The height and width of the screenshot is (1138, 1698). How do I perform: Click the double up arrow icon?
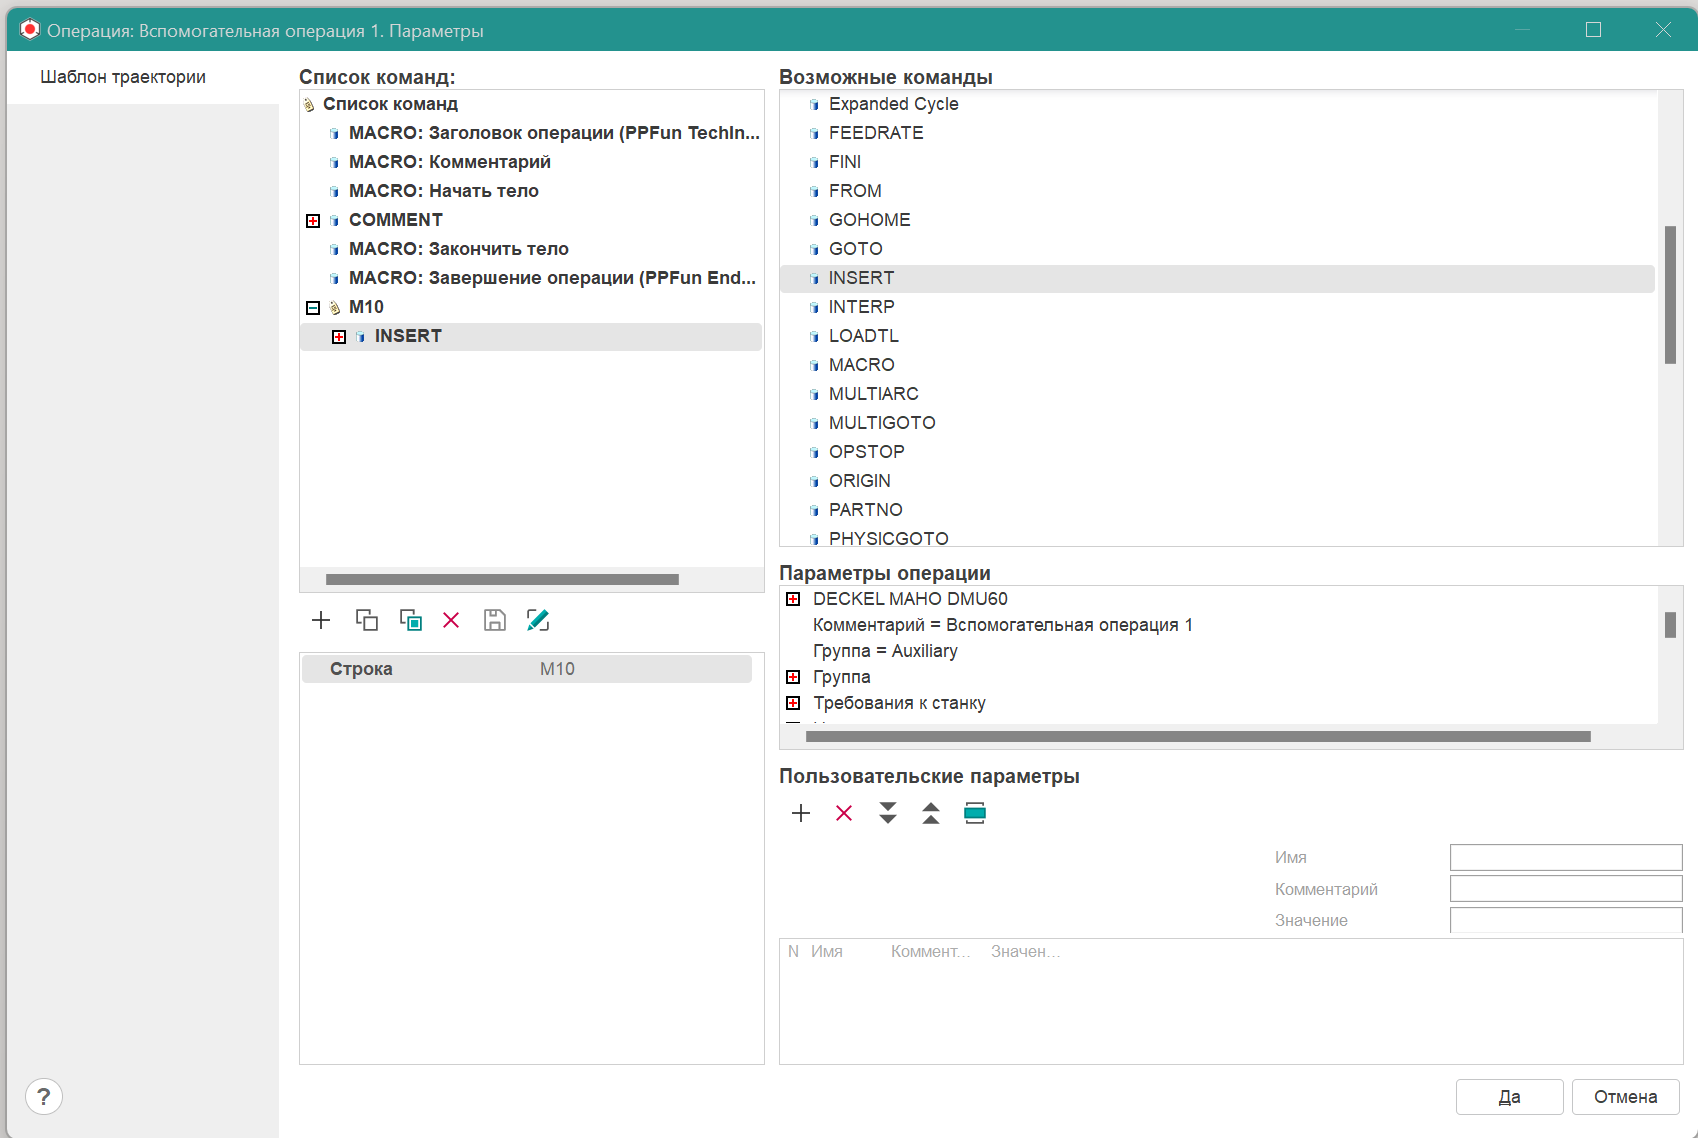931,813
